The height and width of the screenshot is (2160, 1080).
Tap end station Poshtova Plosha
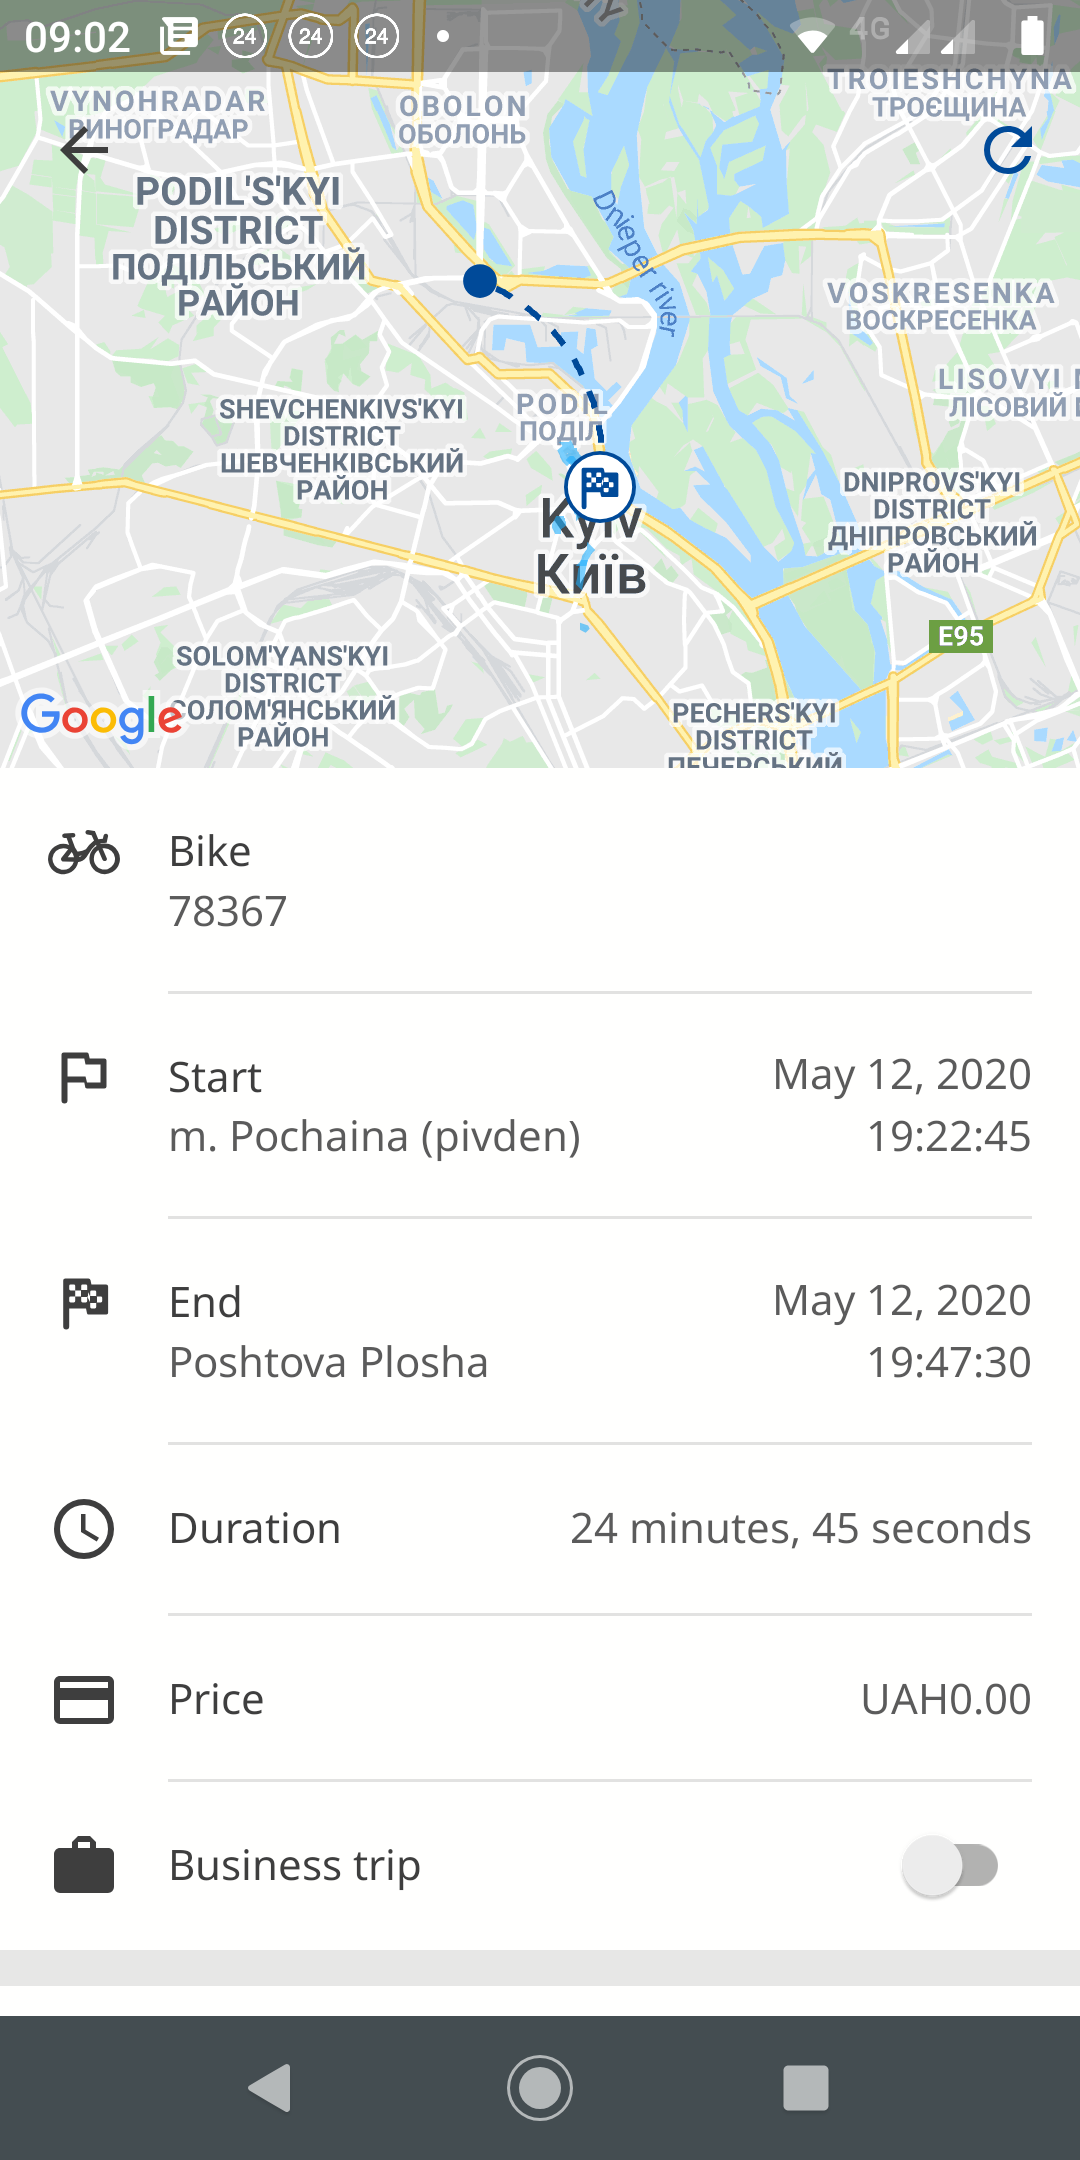pyautogui.click(x=329, y=1363)
